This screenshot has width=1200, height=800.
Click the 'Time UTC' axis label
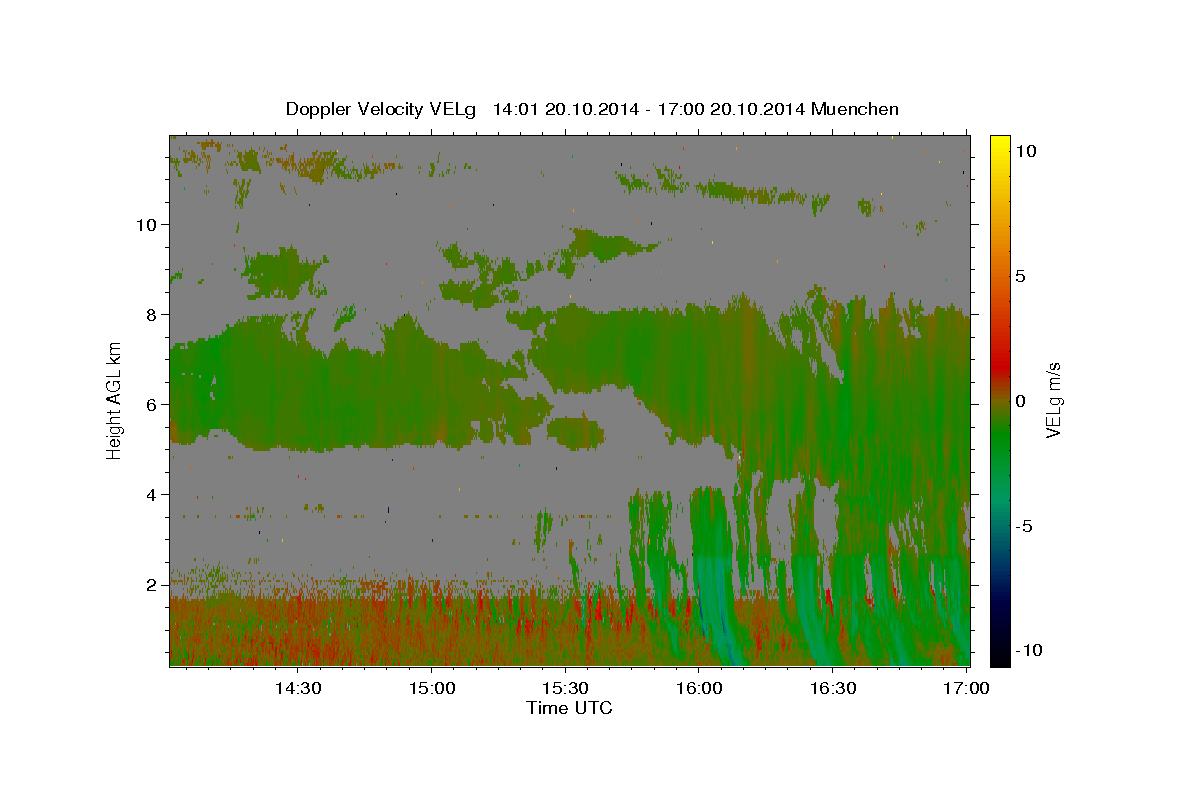[569, 708]
